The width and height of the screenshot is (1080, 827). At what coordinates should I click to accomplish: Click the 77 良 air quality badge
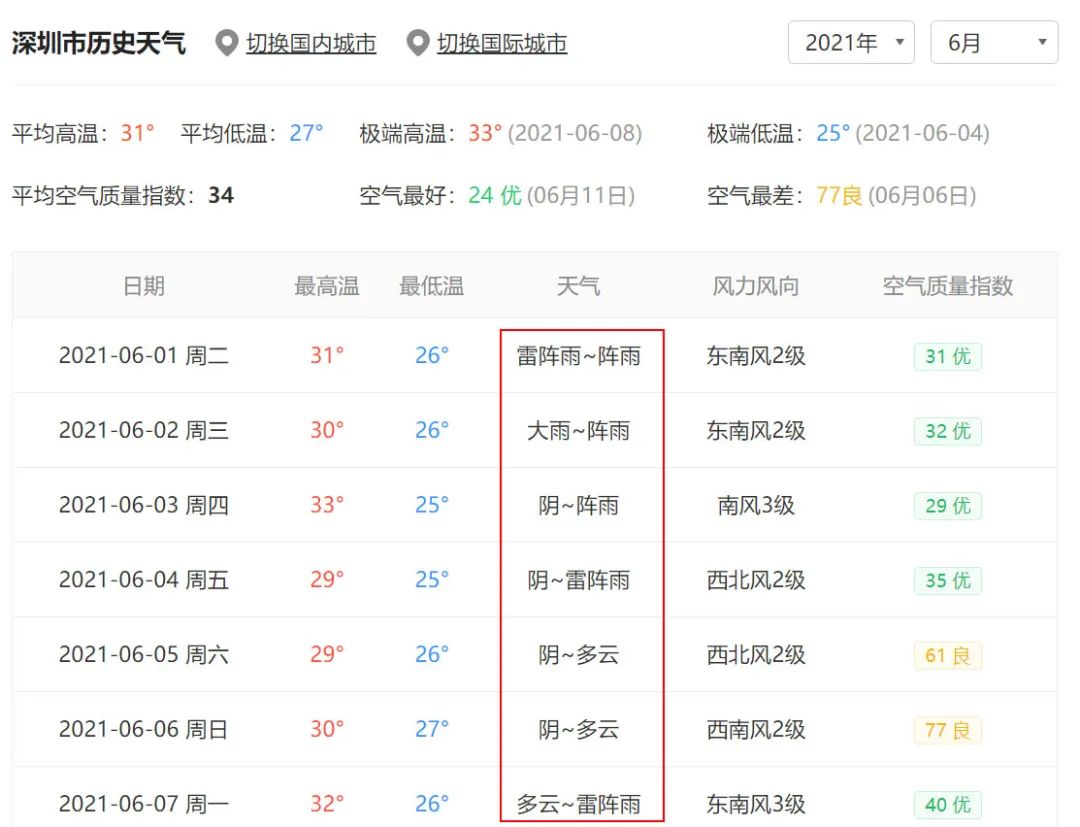947,730
